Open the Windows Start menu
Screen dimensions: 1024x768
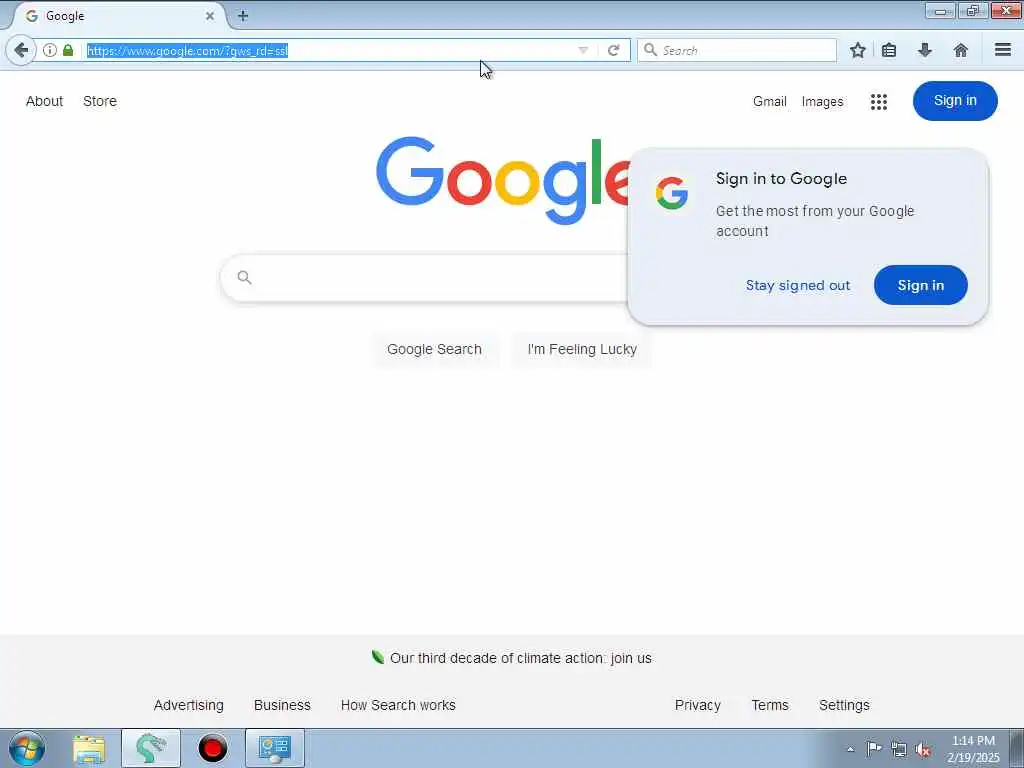tap(27, 748)
